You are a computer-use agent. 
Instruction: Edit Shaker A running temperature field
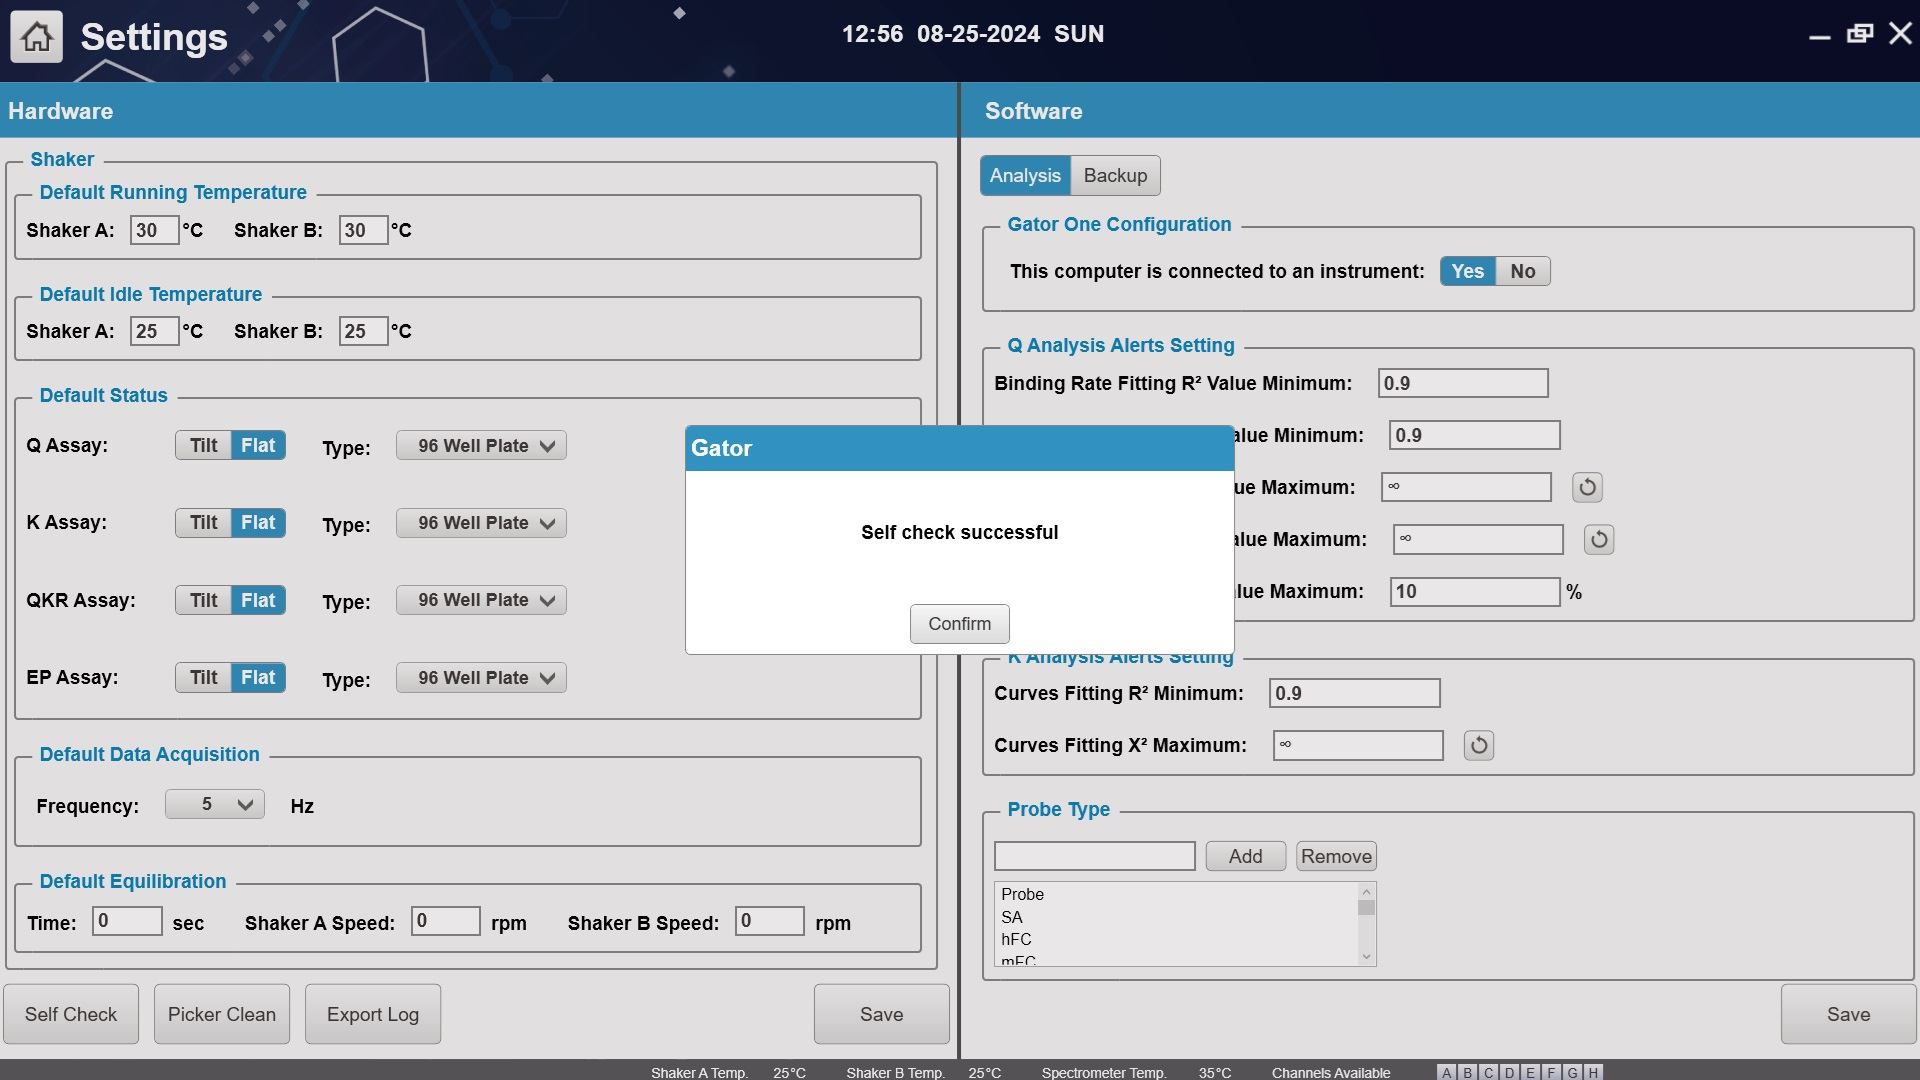(x=154, y=230)
